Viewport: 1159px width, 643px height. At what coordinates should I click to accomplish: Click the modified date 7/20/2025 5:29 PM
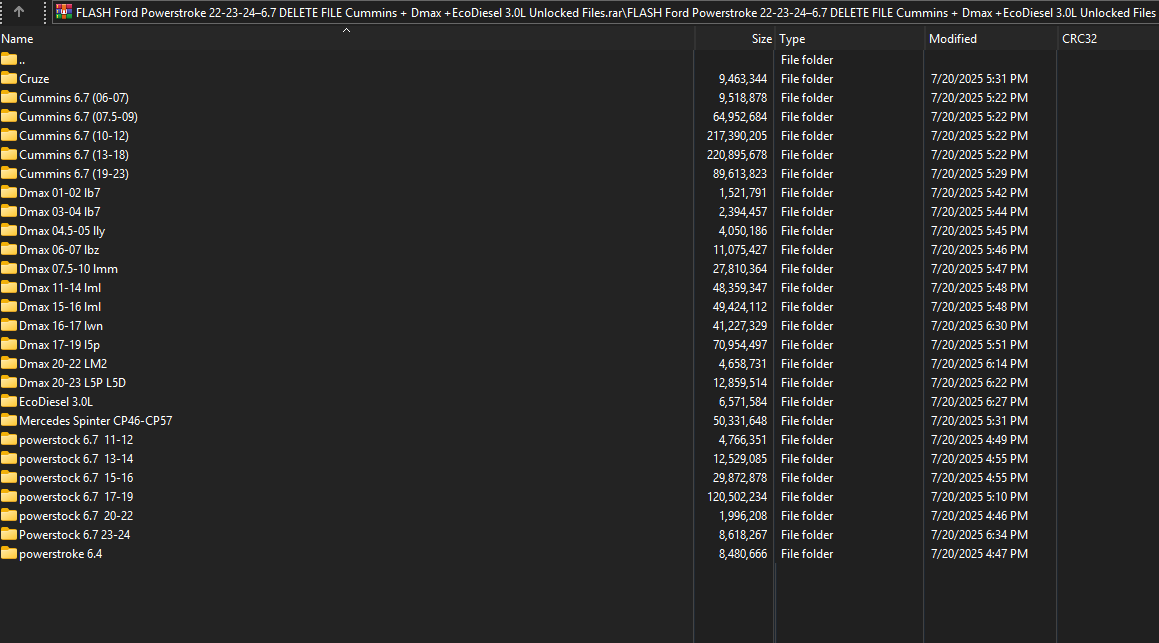(x=979, y=174)
